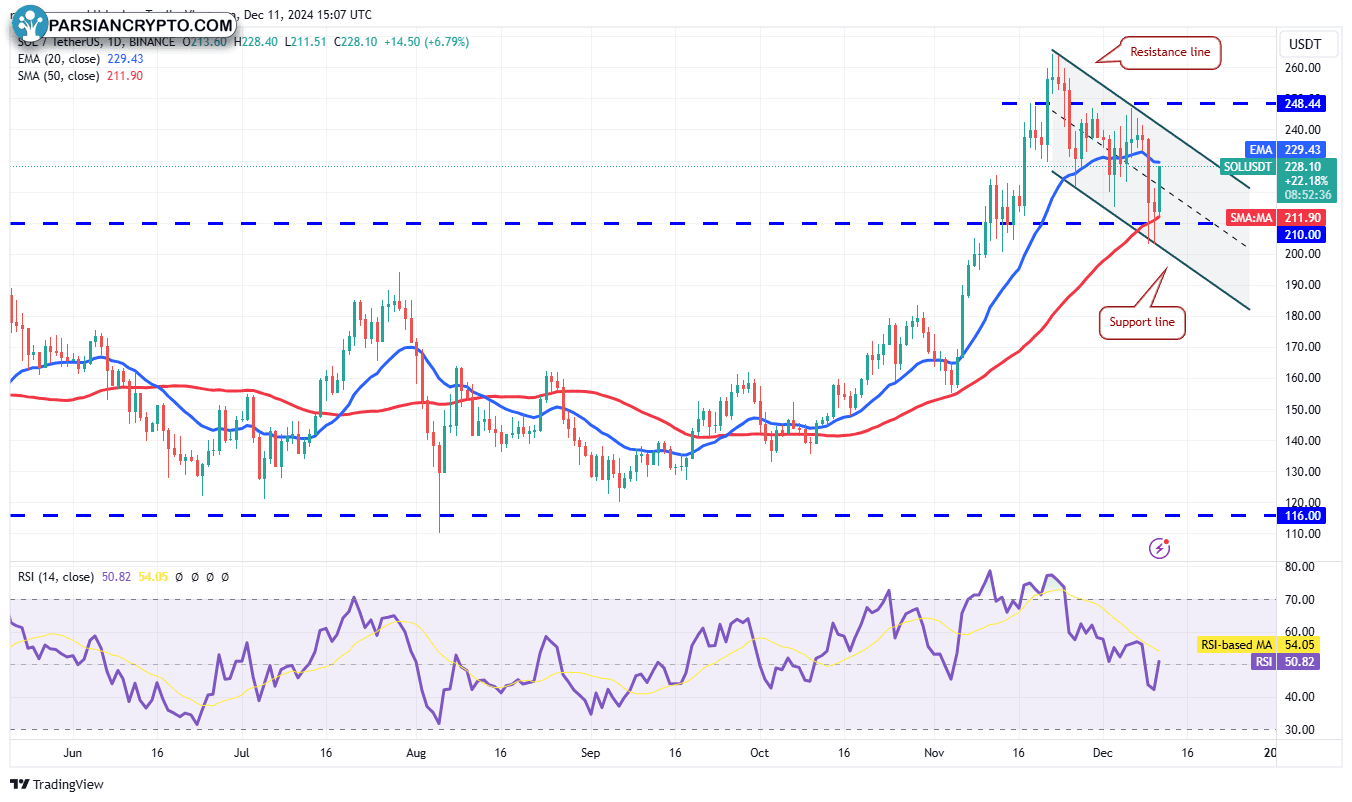Viewport: 1352px width, 802px height.
Task: Click the 110.00 price axis label
Action: click(x=1303, y=534)
